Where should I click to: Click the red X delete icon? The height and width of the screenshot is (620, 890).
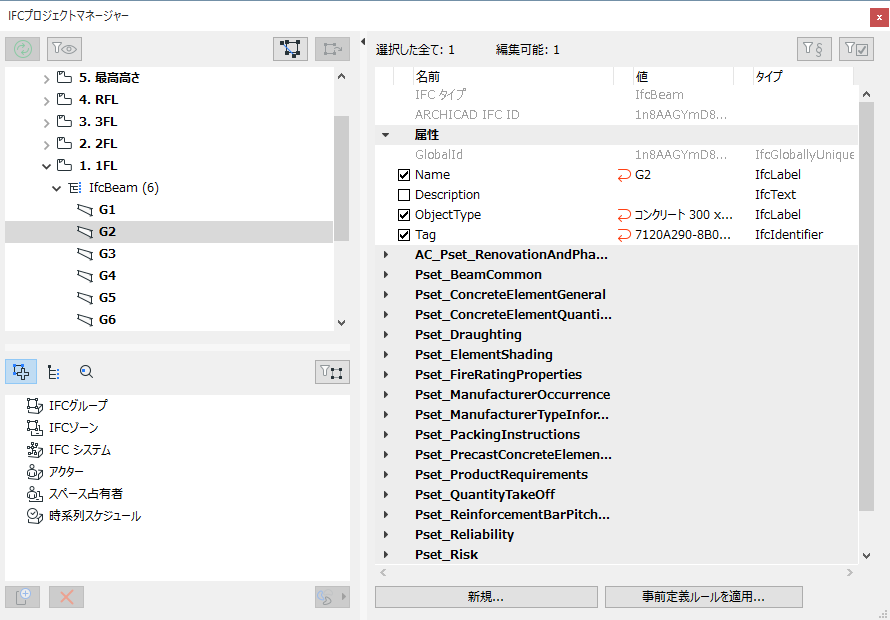pos(66,597)
